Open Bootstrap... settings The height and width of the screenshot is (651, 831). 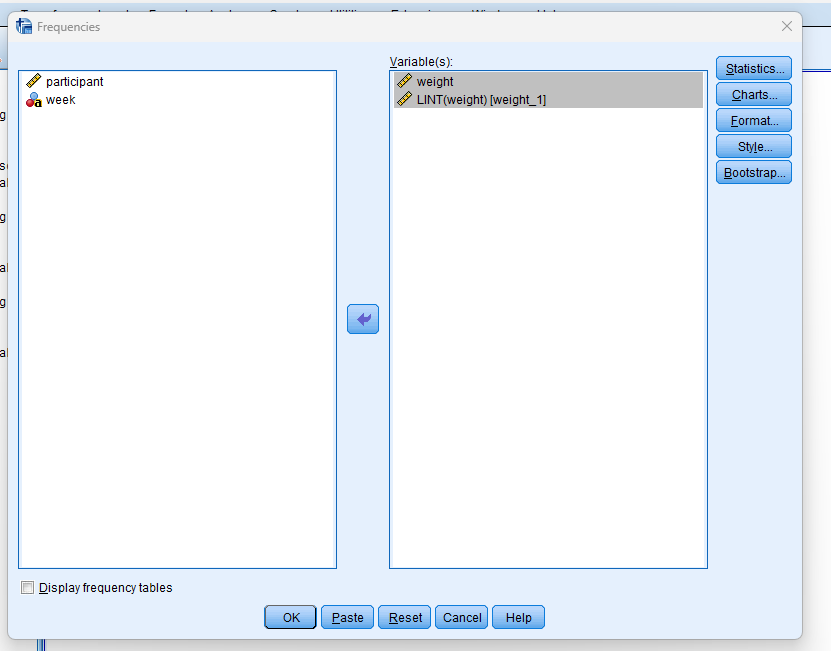click(x=753, y=173)
